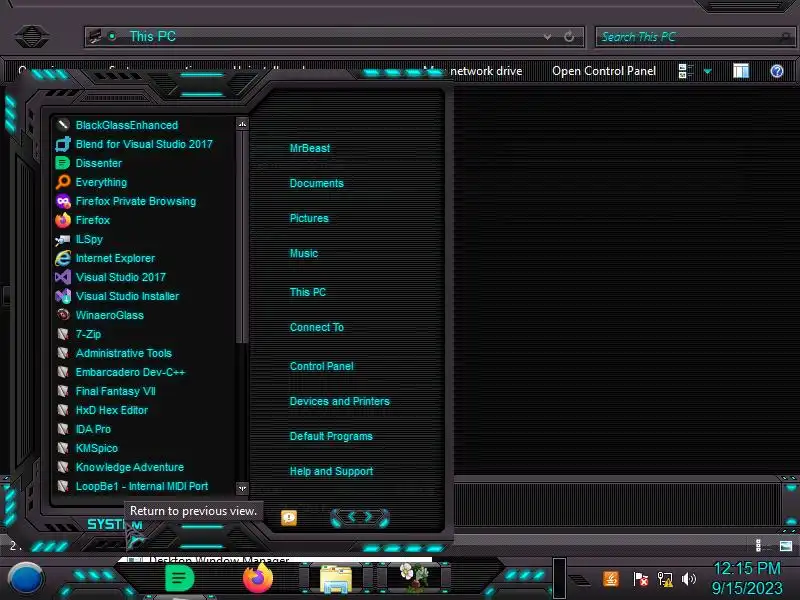Toggle the preview pane button
The height and width of the screenshot is (600, 800).
[741, 71]
